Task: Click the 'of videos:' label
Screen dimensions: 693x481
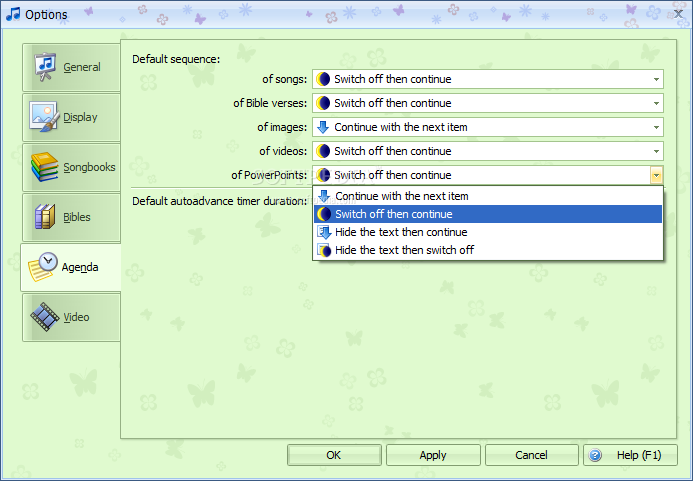Action: [x=283, y=151]
